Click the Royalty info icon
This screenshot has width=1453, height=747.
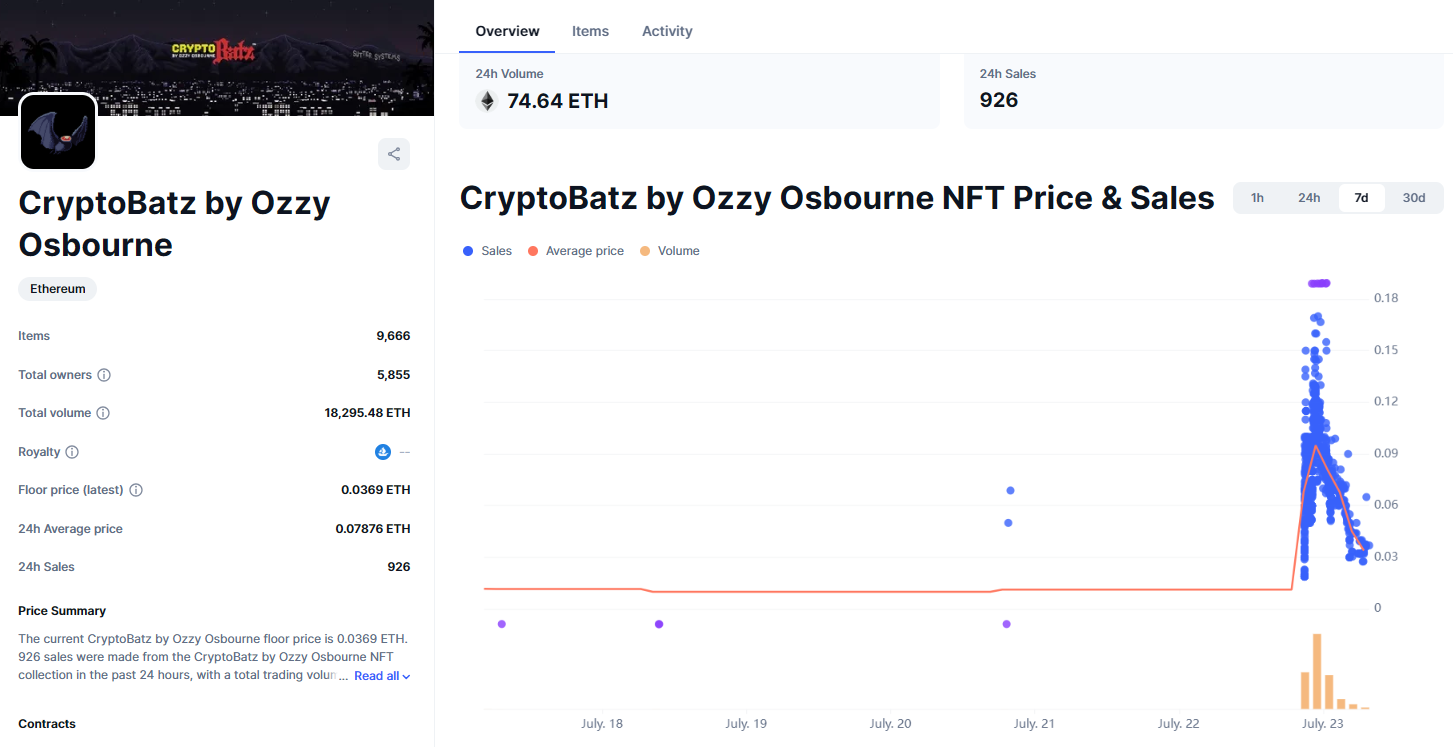(x=72, y=452)
